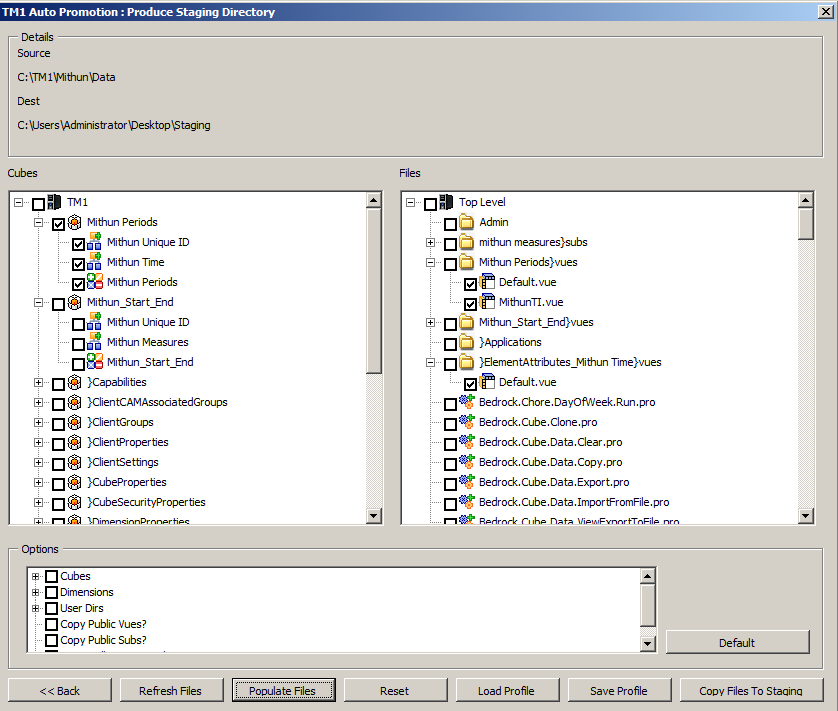This screenshot has width=838, height=711.
Task: Uncheck the Mithun Time dimension checkbox
Action: click(x=79, y=264)
